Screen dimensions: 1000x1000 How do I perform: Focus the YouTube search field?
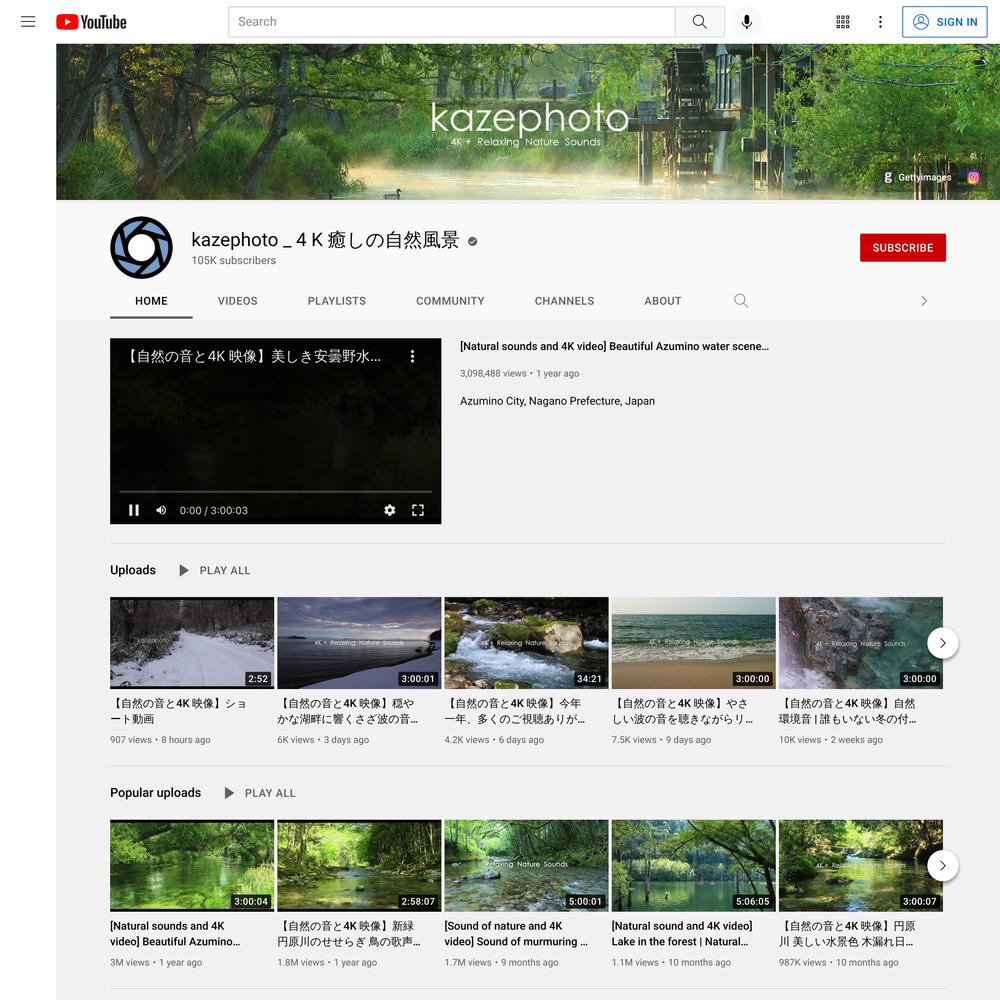[452, 22]
